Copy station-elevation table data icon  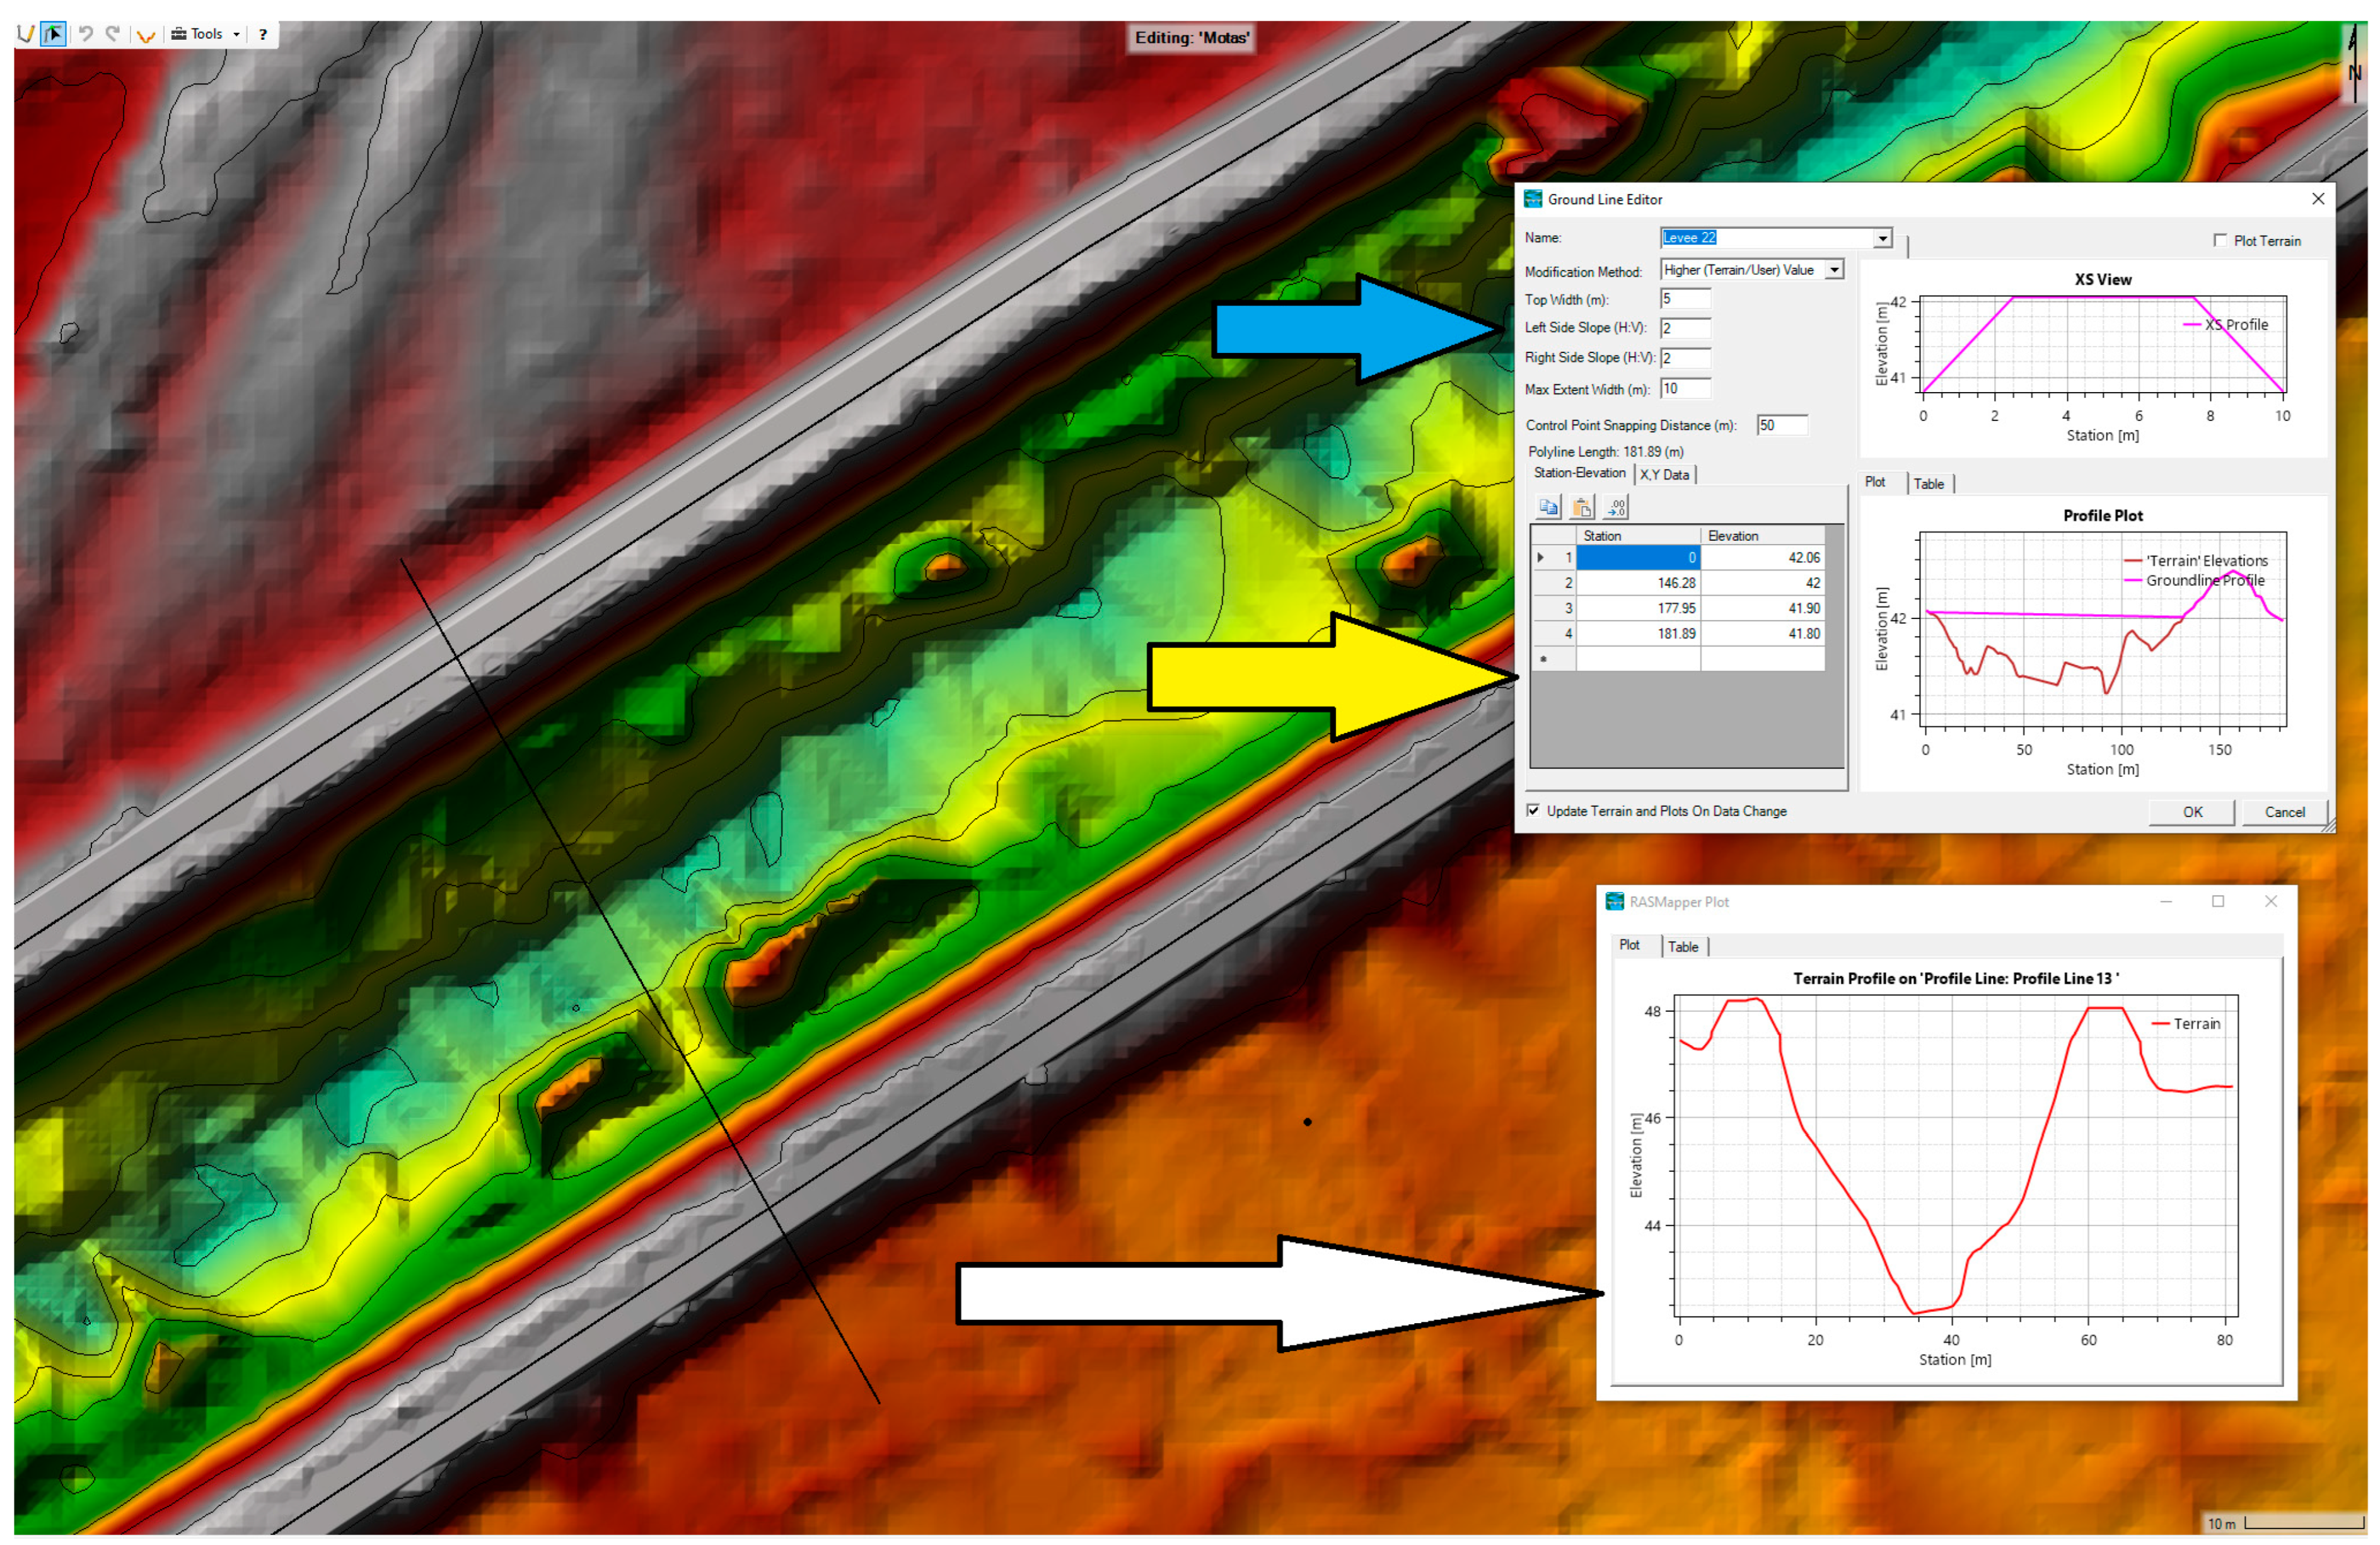click(1548, 507)
